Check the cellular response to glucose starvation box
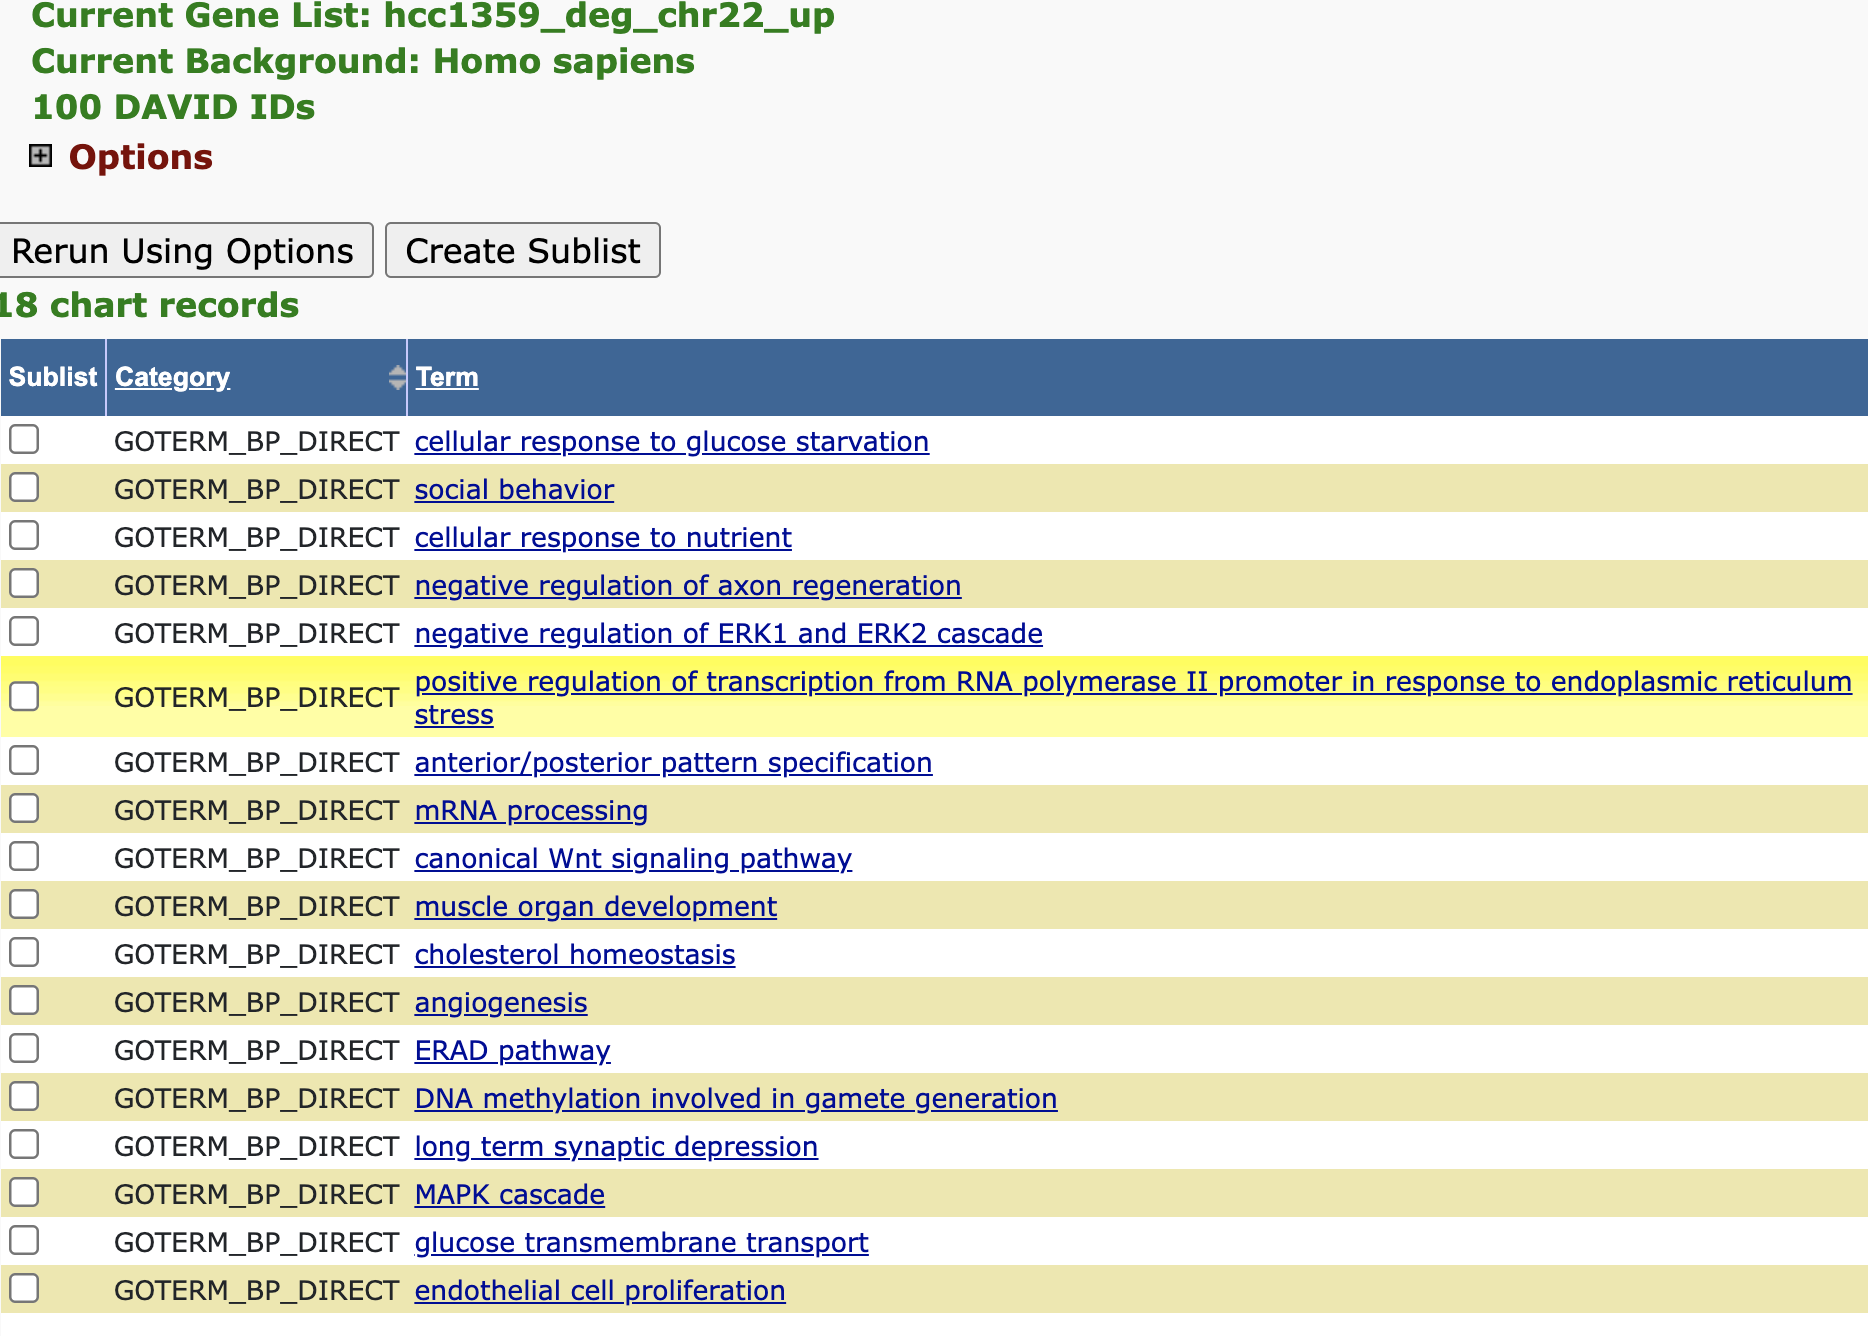 click(24, 440)
